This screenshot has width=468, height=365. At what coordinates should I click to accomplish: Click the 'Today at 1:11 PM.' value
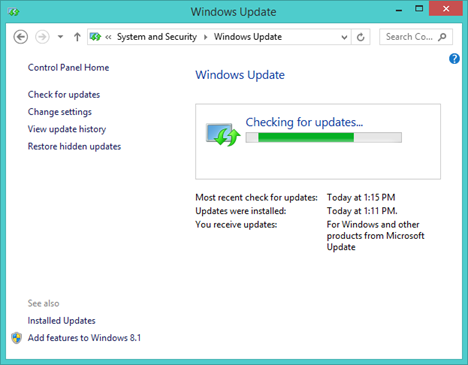pyautogui.click(x=362, y=211)
